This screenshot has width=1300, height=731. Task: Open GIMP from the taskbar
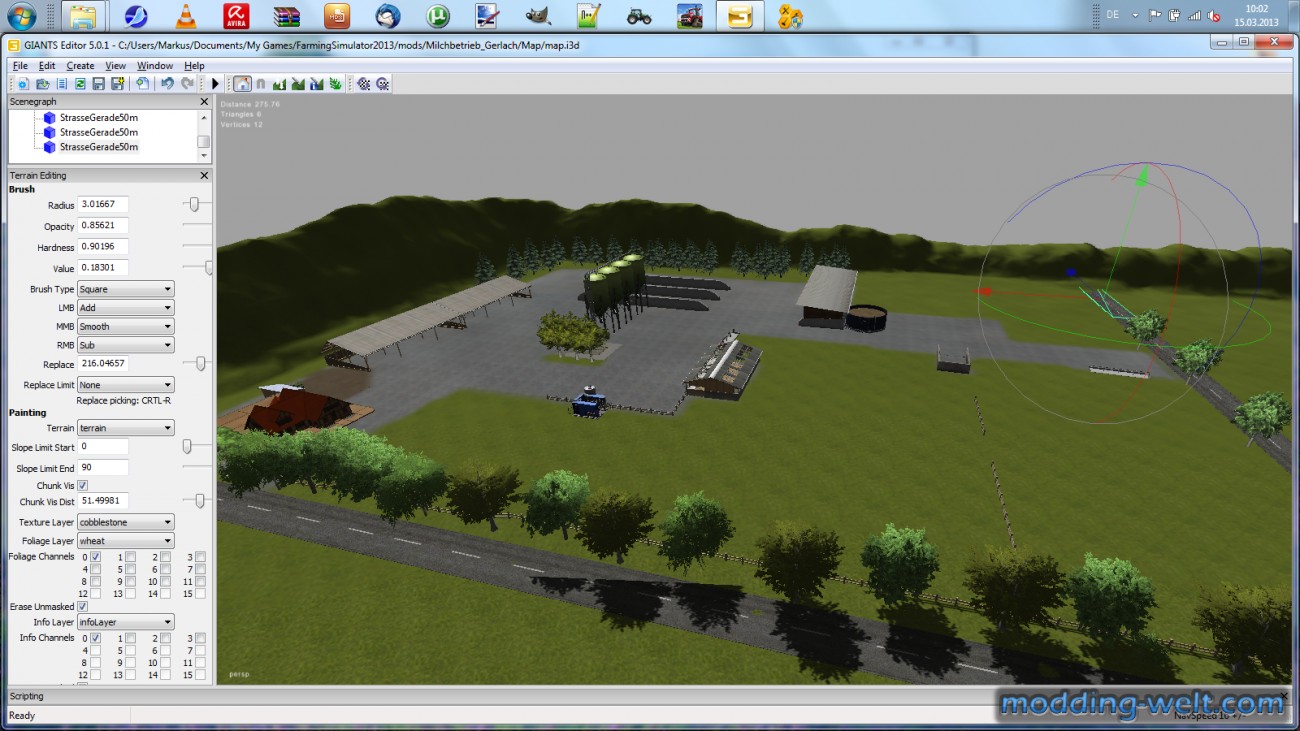(539, 15)
